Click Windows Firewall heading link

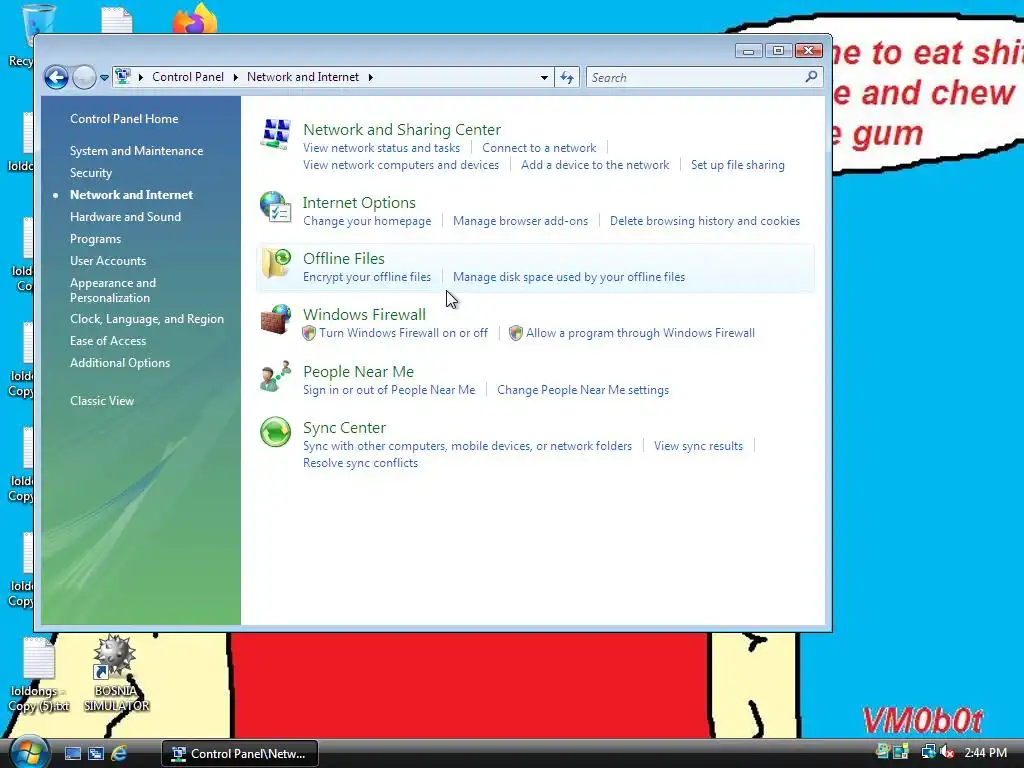coord(364,315)
